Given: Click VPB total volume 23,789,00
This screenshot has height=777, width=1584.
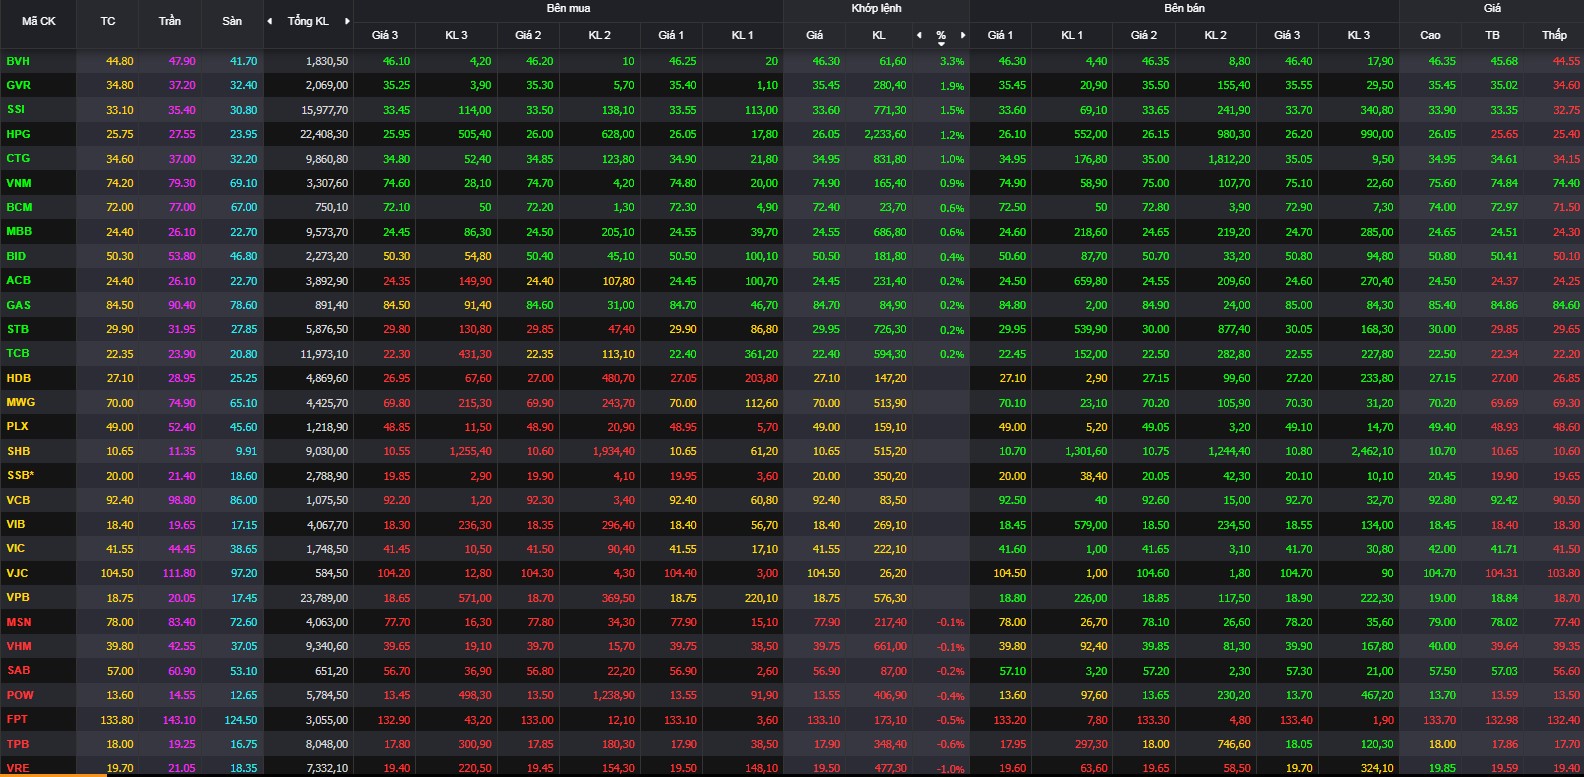Looking at the screenshot, I should (x=324, y=598).
